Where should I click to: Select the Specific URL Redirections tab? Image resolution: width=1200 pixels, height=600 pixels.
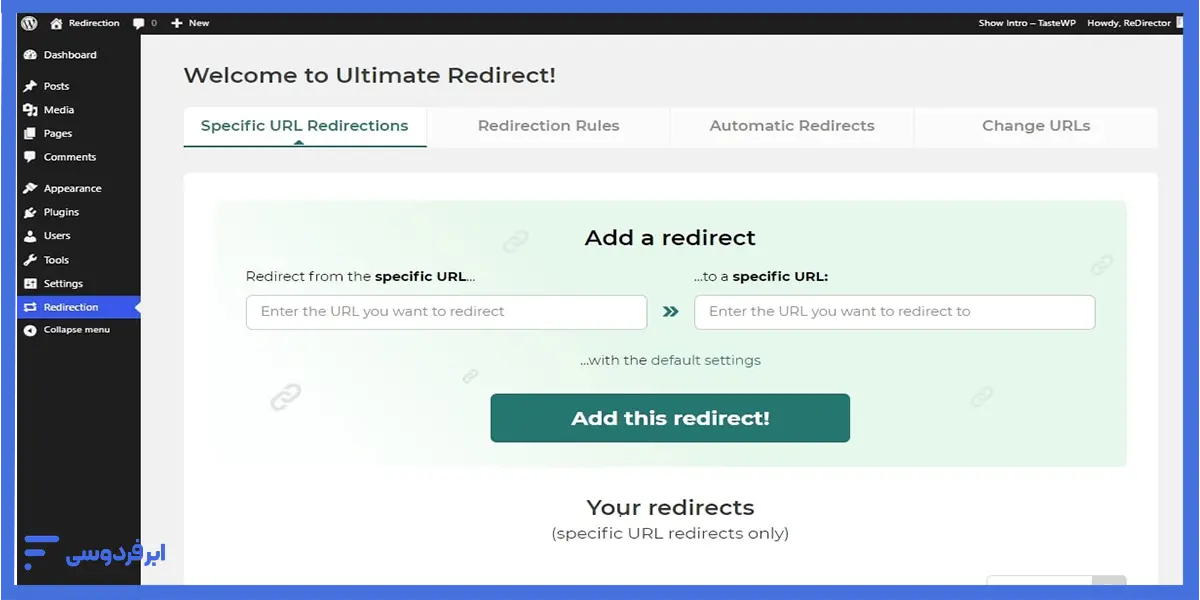[x=305, y=126]
